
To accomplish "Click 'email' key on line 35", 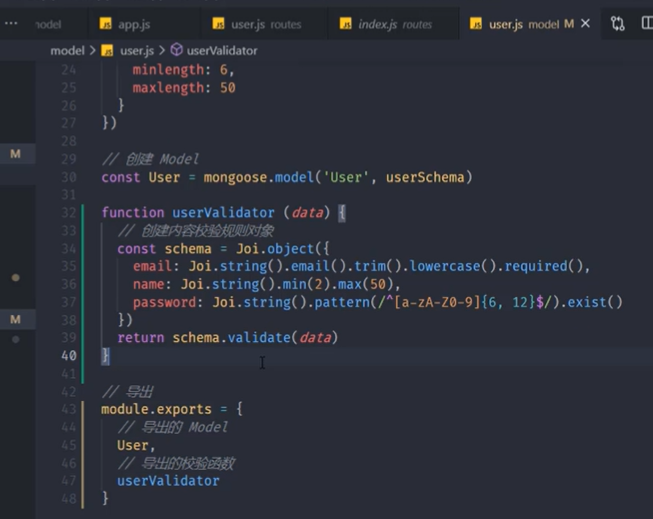I will click(x=152, y=266).
